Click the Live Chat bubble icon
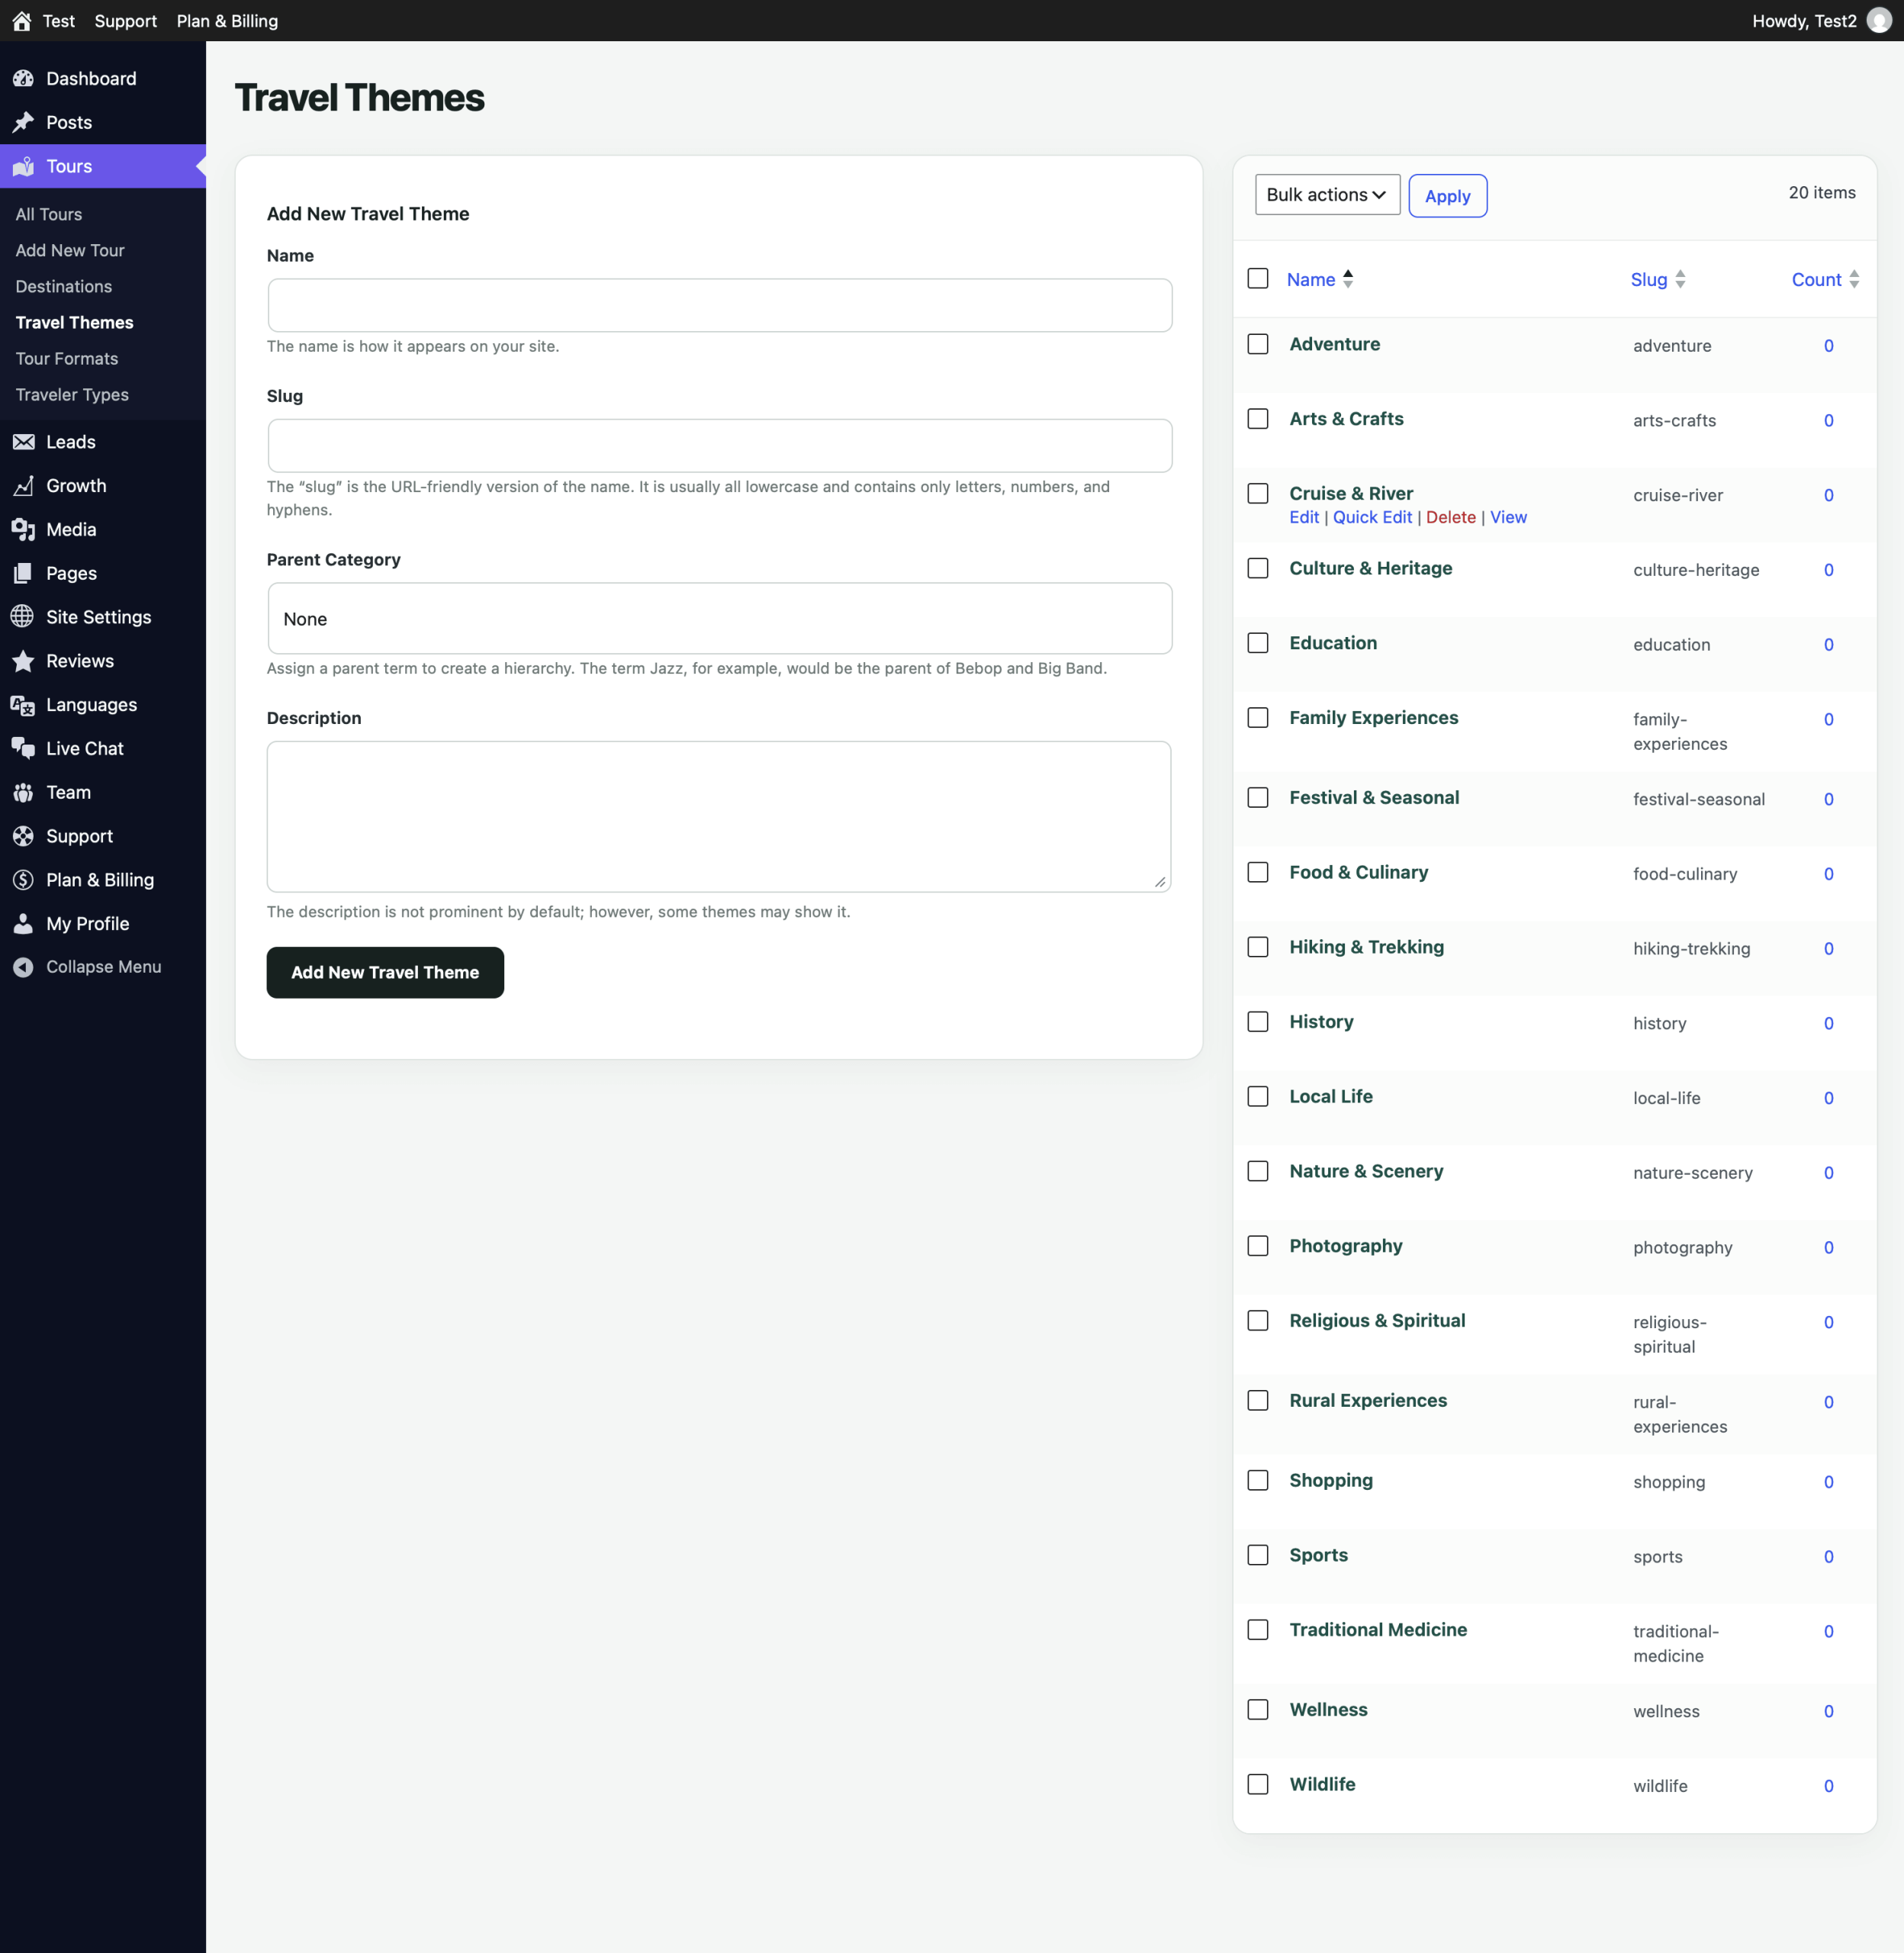 (24, 749)
